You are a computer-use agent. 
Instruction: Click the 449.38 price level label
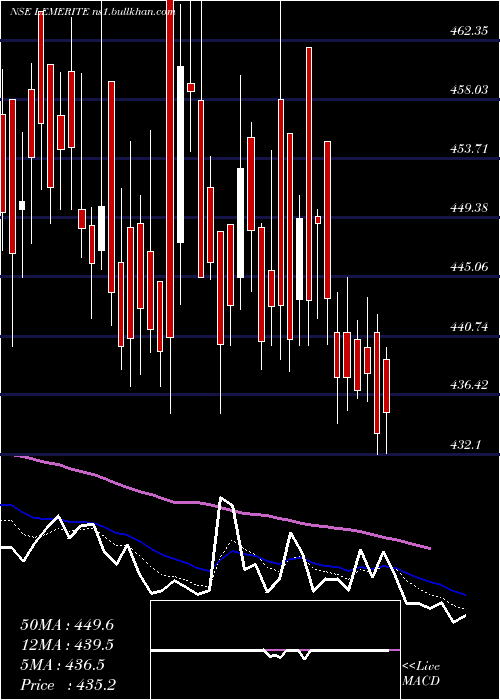pos(470,208)
